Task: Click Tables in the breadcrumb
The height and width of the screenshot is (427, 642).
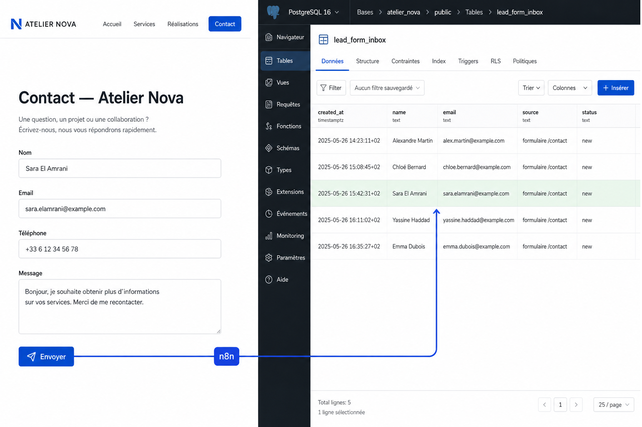Action: point(474,12)
